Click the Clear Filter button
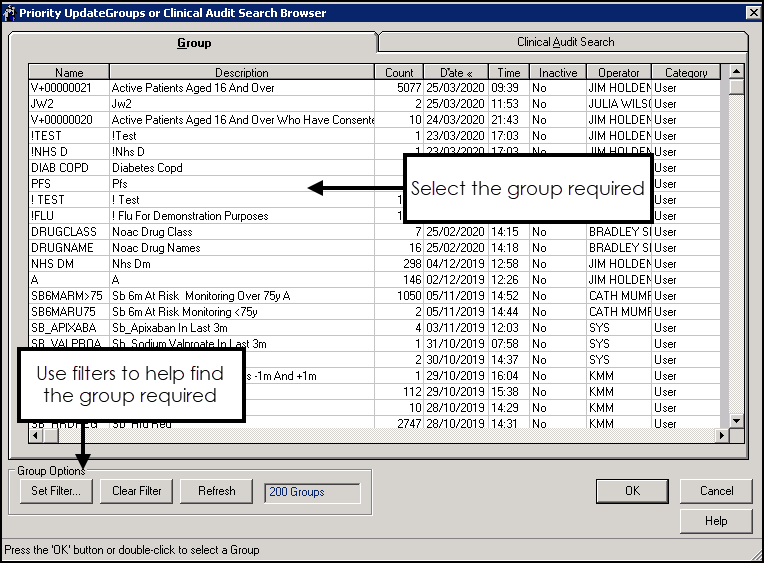This screenshot has height=563, width=764. tap(138, 491)
